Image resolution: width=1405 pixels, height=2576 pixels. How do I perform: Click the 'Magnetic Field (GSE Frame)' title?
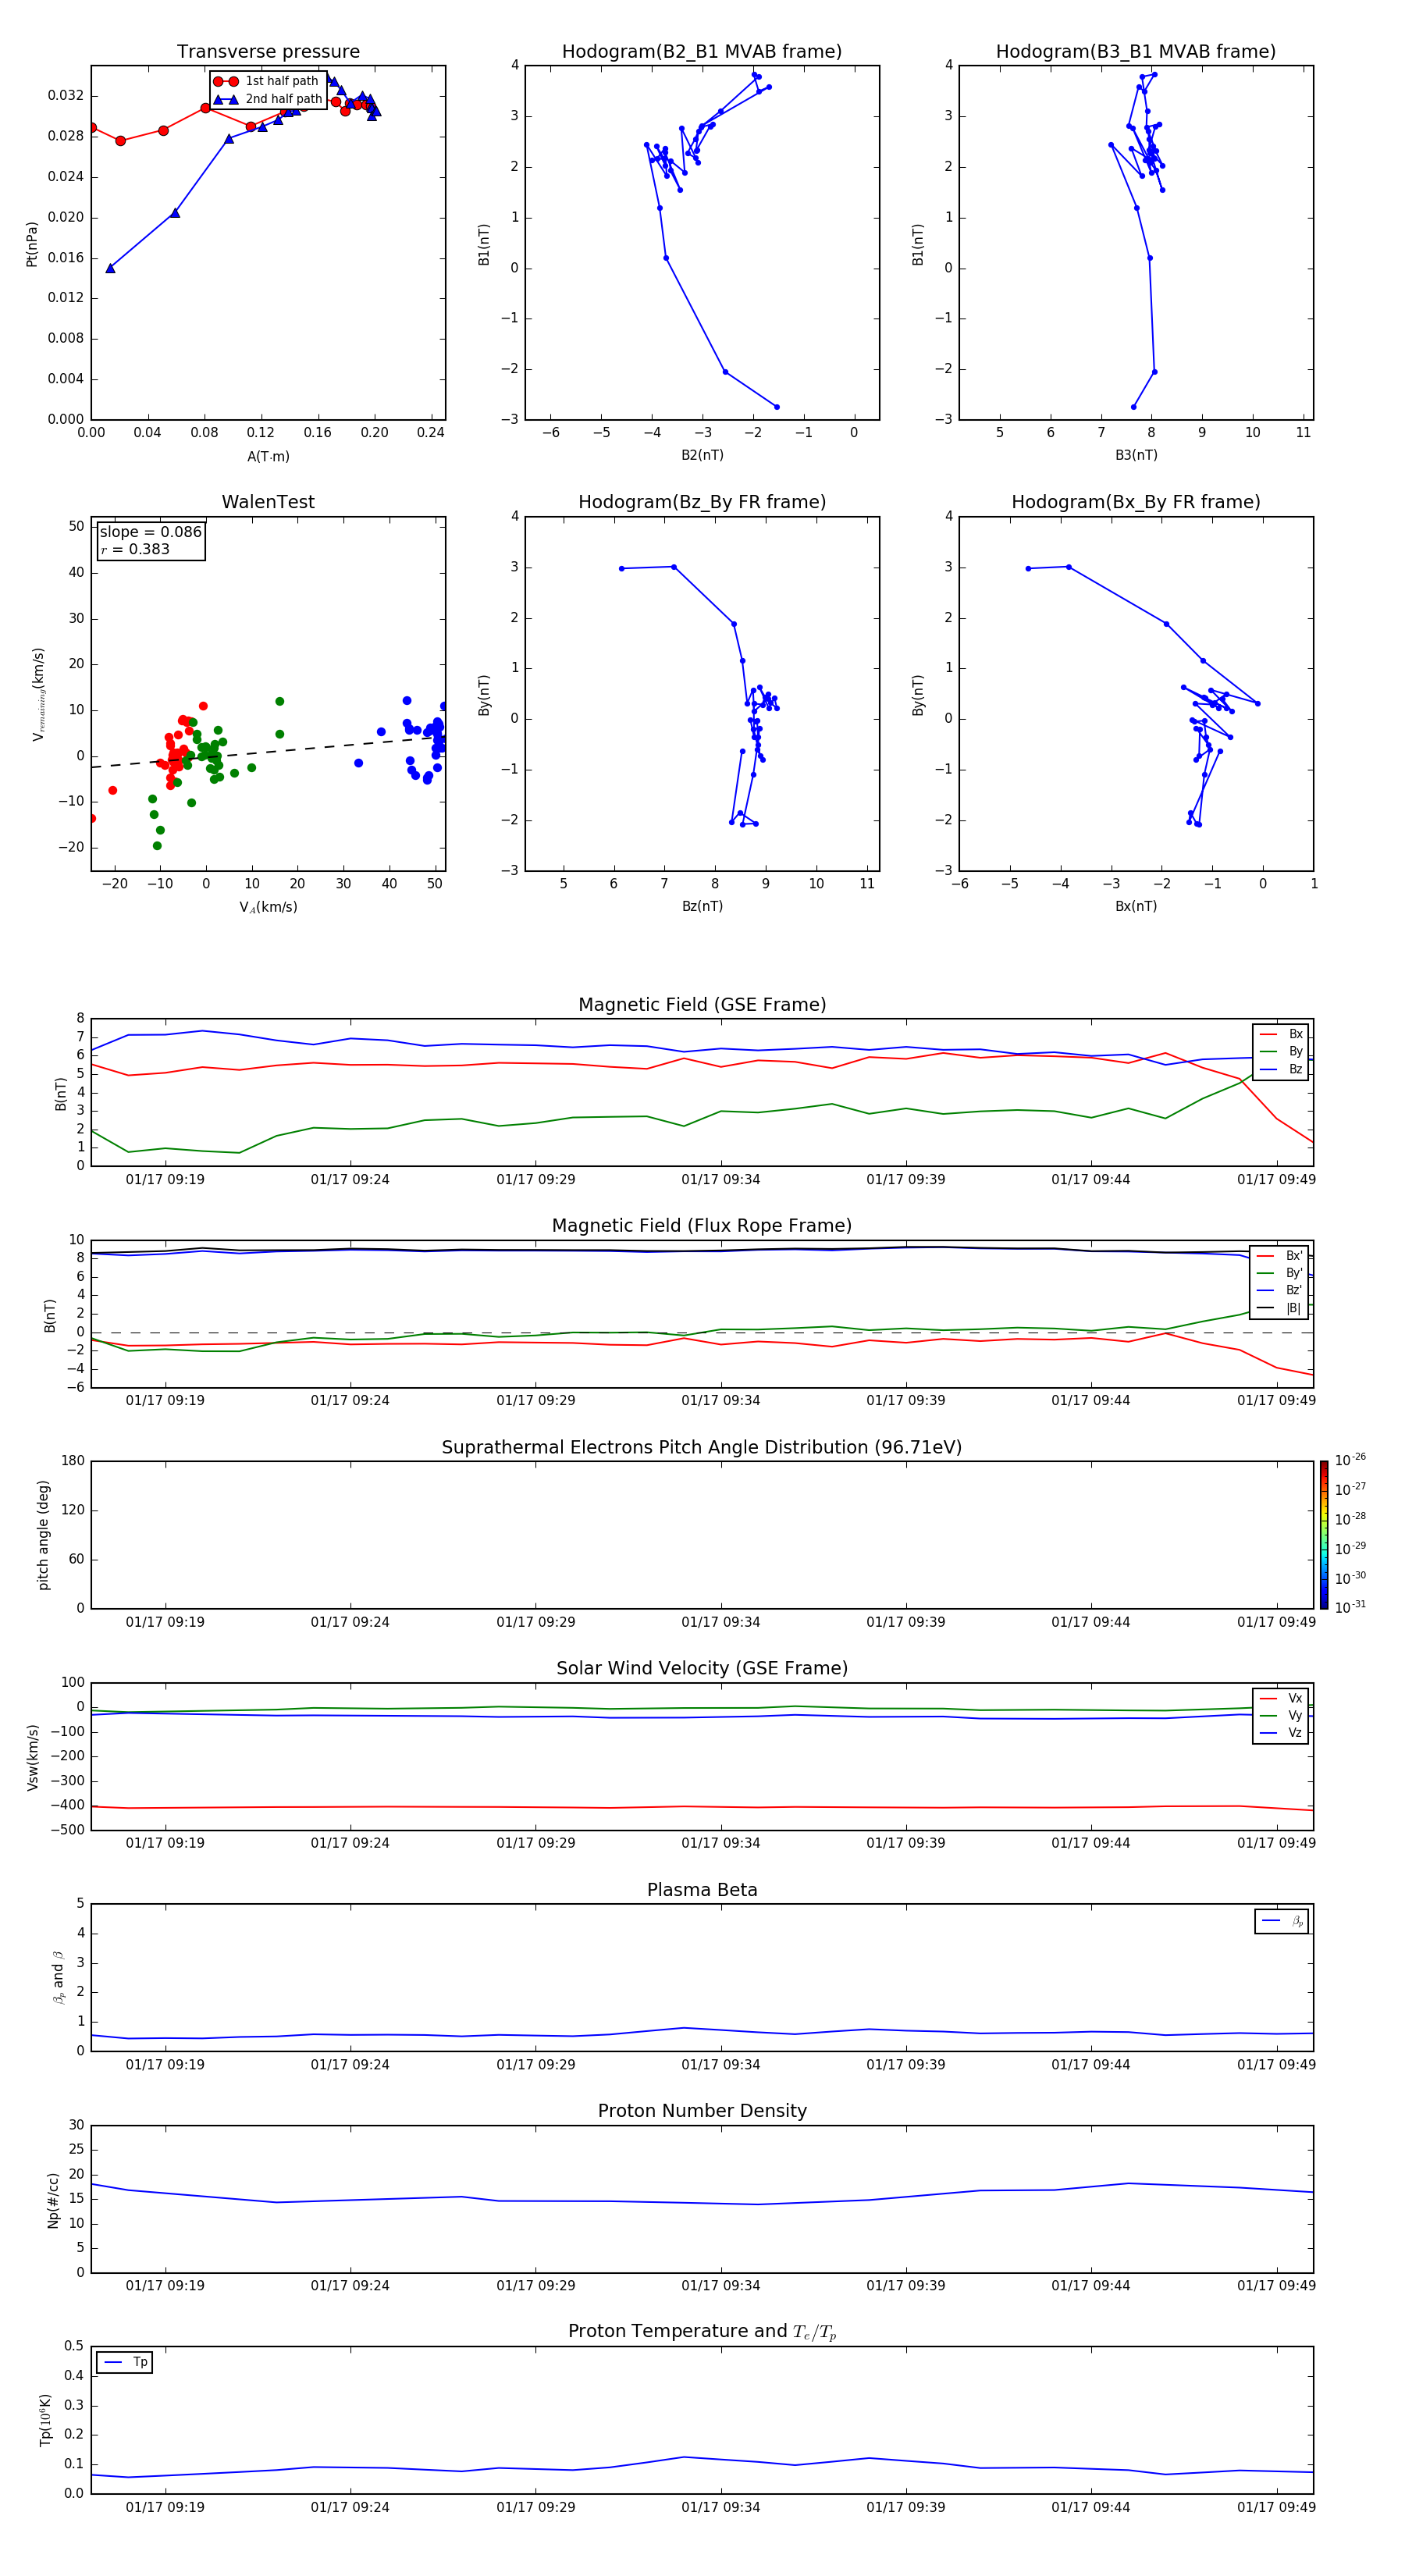(702, 1005)
